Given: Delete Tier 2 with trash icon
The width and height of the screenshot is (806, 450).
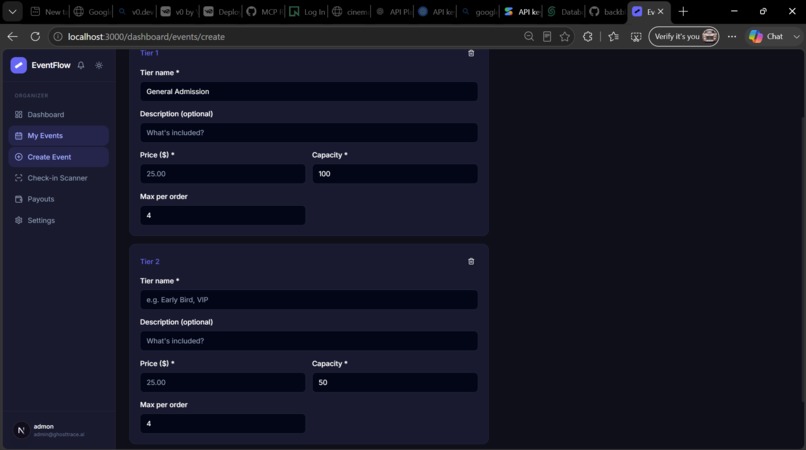Looking at the screenshot, I should [x=471, y=261].
